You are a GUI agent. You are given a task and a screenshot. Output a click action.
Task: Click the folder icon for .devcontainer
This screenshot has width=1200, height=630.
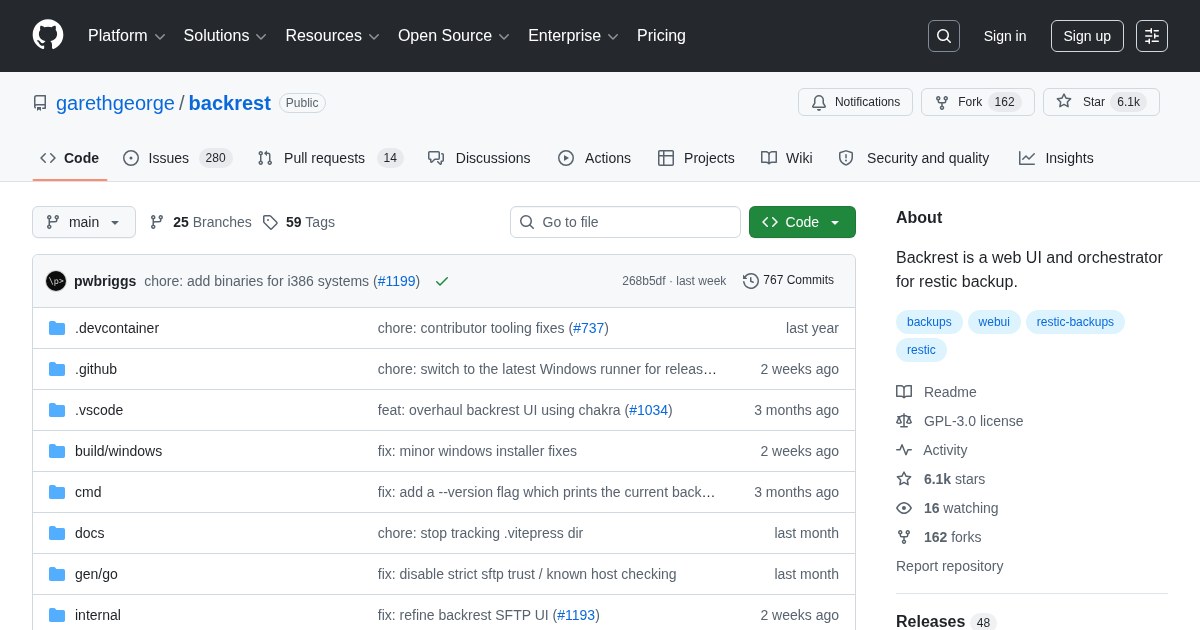(57, 328)
